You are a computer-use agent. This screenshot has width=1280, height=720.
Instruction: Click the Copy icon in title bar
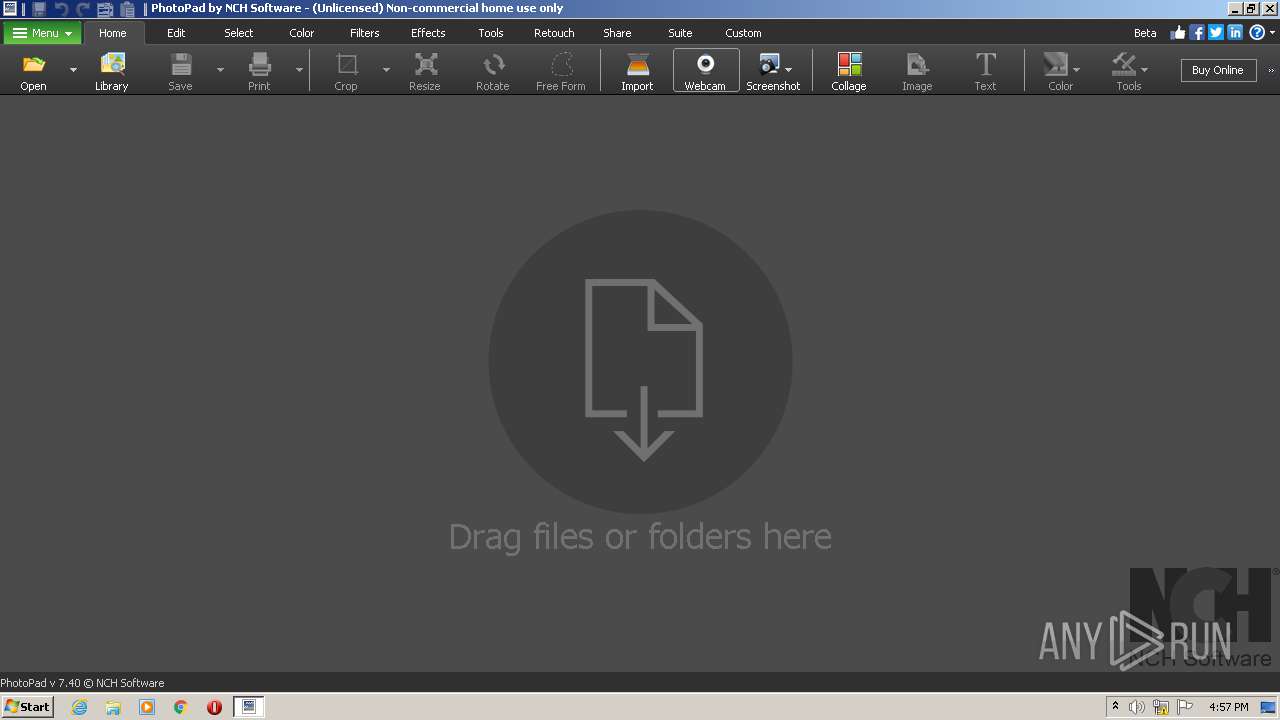(x=105, y=8)
